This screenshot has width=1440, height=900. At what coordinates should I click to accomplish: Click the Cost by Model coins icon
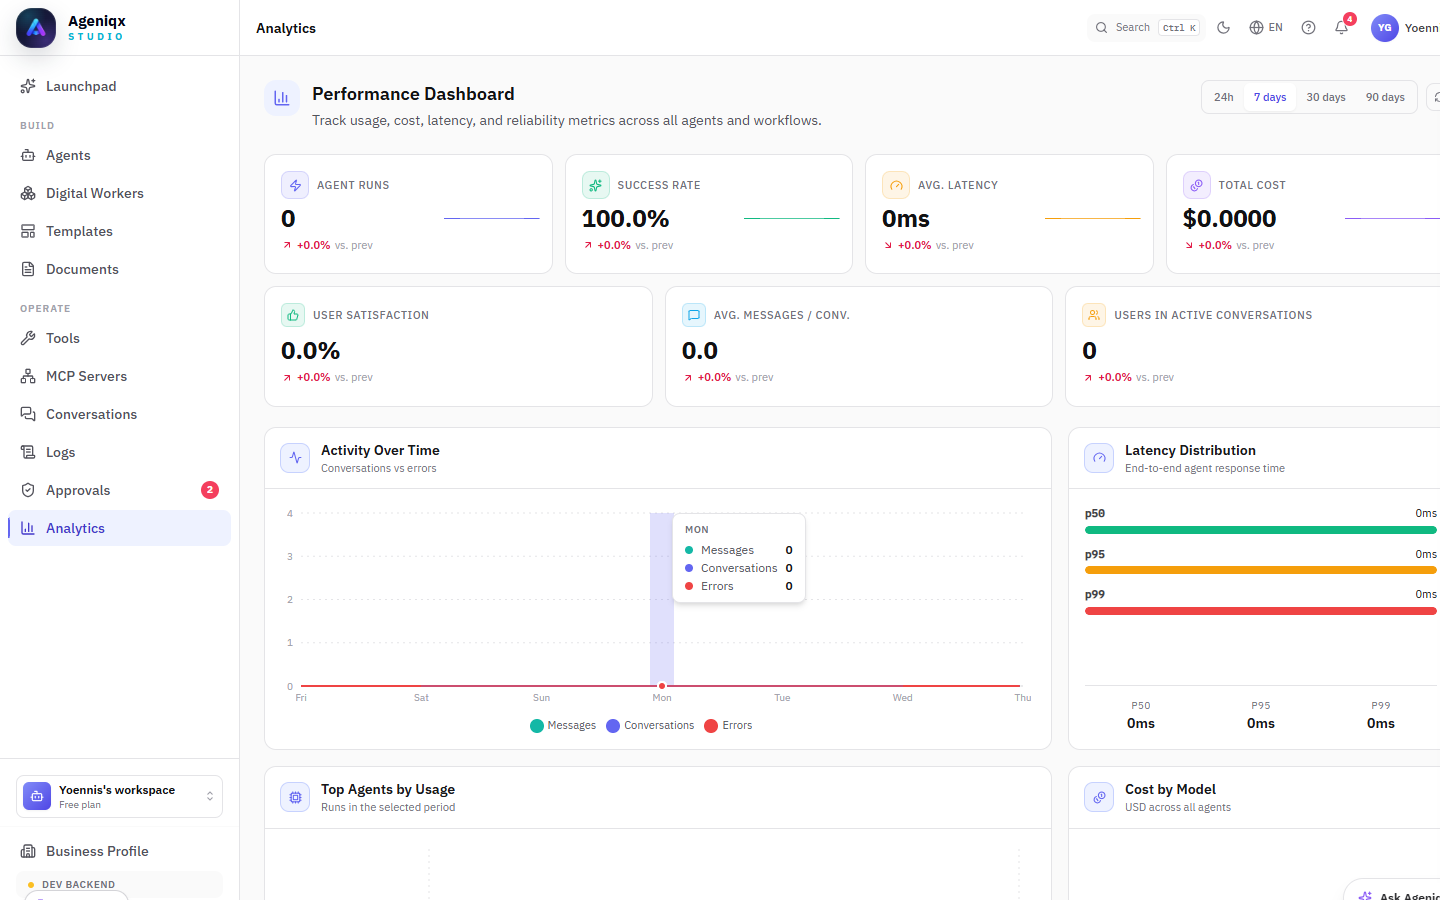coord(1099,797)
